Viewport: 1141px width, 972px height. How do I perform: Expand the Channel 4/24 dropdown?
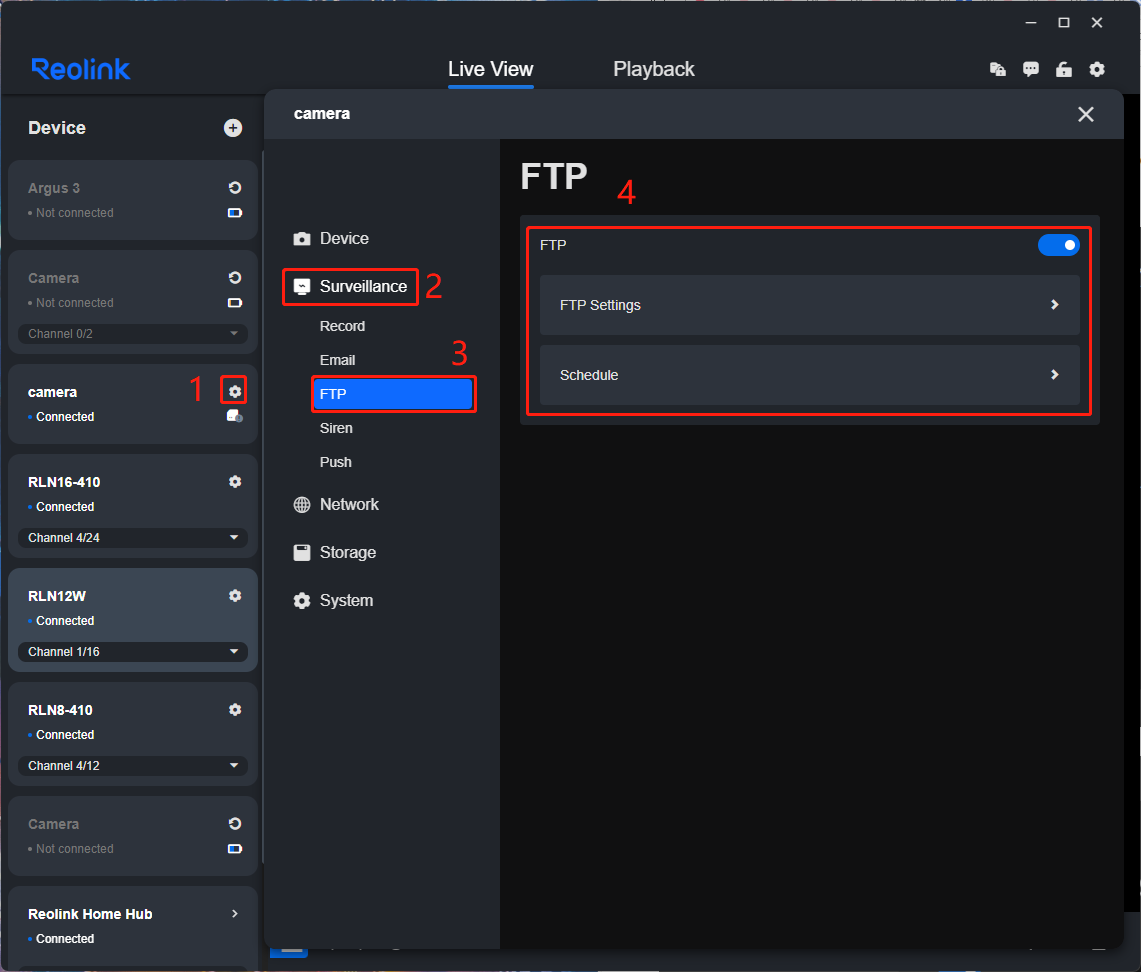click(x=132, y=538)
